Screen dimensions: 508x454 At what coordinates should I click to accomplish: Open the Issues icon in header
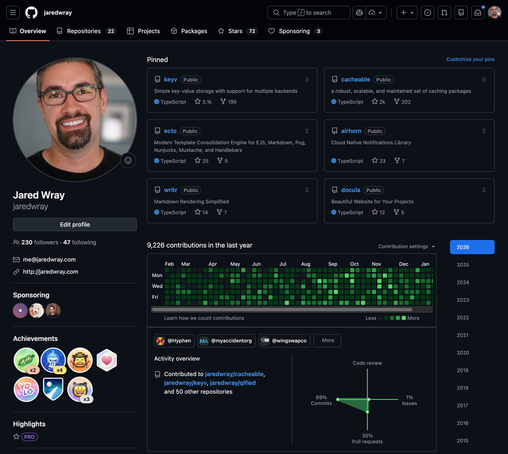pos(427,13)
